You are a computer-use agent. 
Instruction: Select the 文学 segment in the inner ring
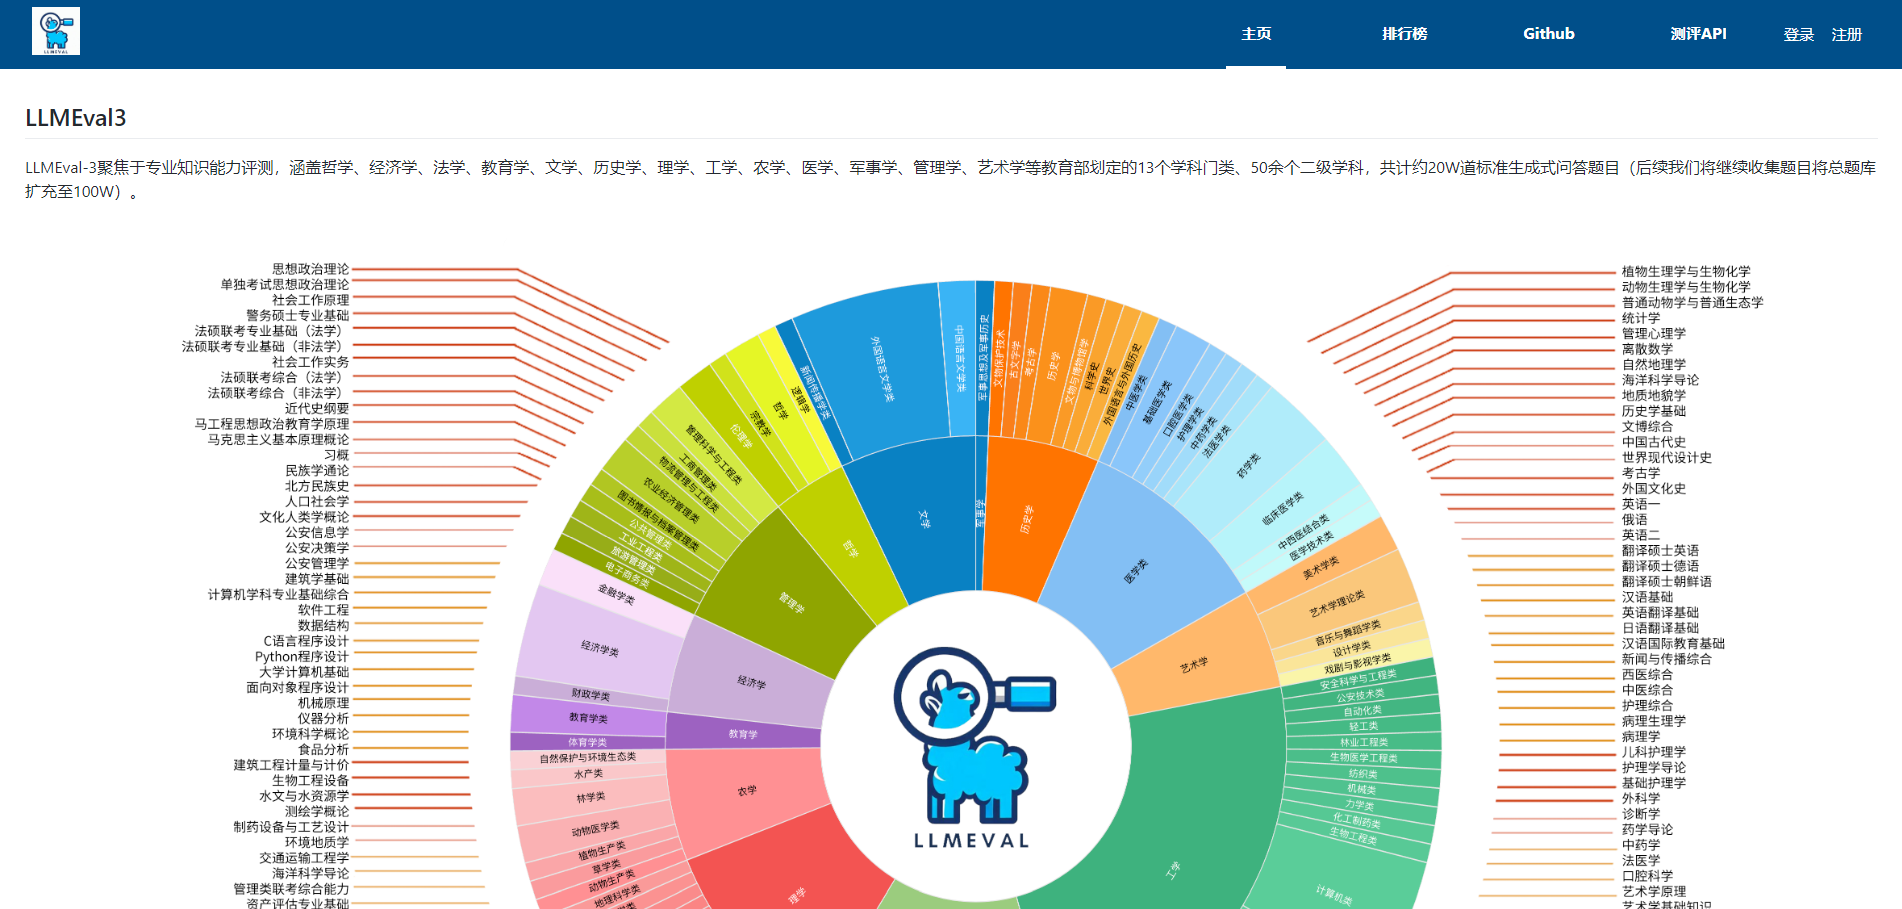point(922,518)
